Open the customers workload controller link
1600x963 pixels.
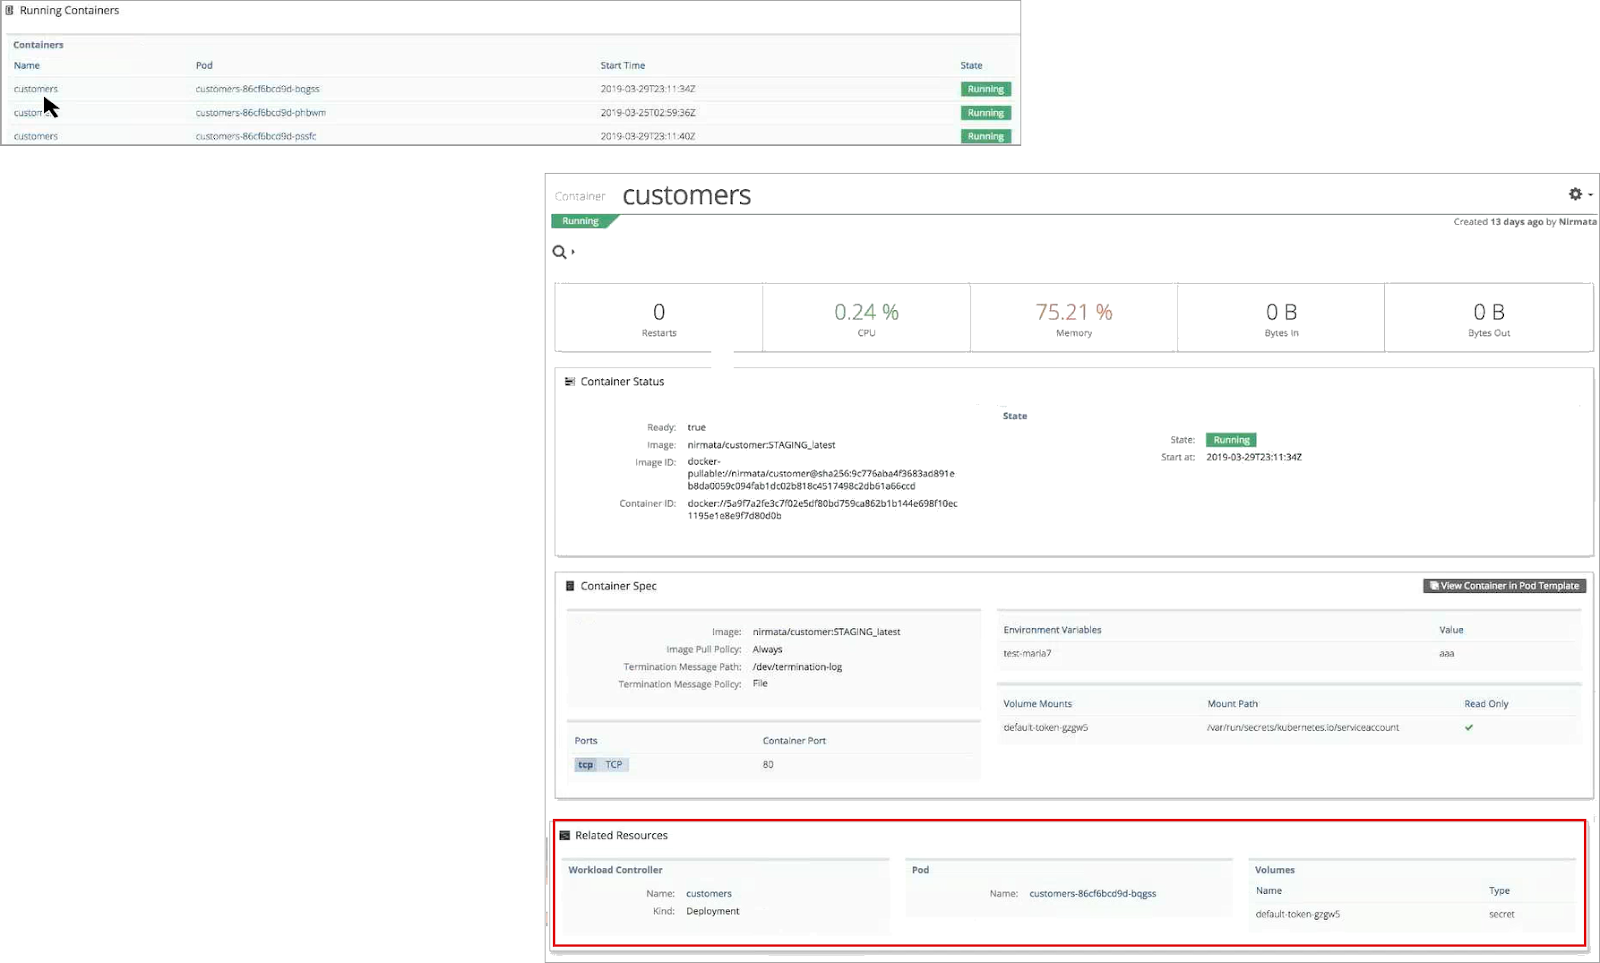click(709, 894)
